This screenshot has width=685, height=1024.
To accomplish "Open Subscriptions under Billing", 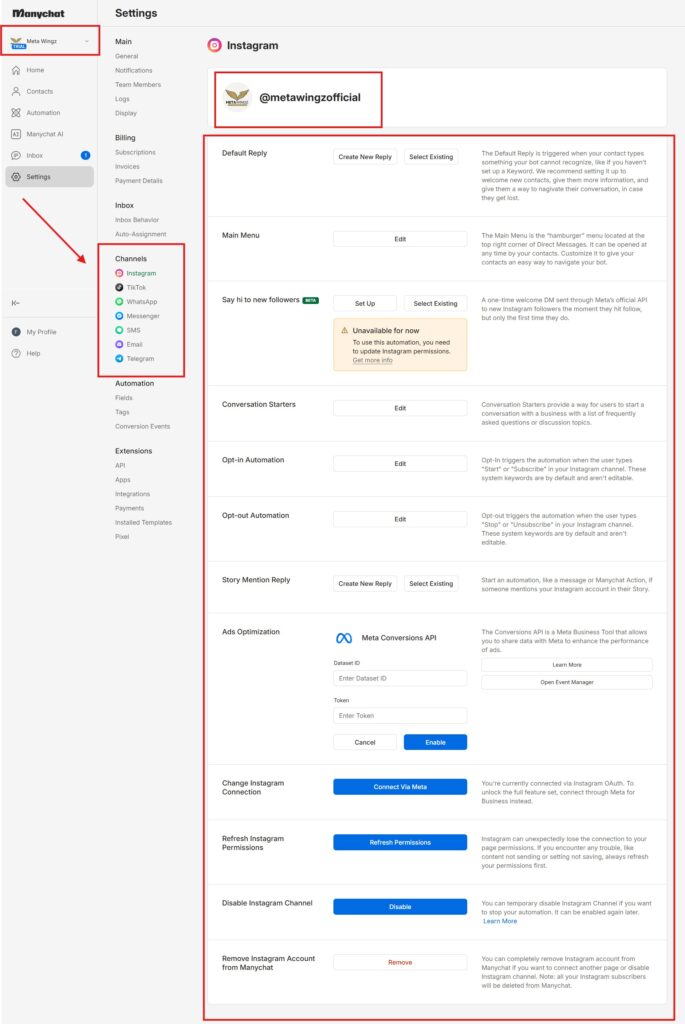I will tap(135, 152).
